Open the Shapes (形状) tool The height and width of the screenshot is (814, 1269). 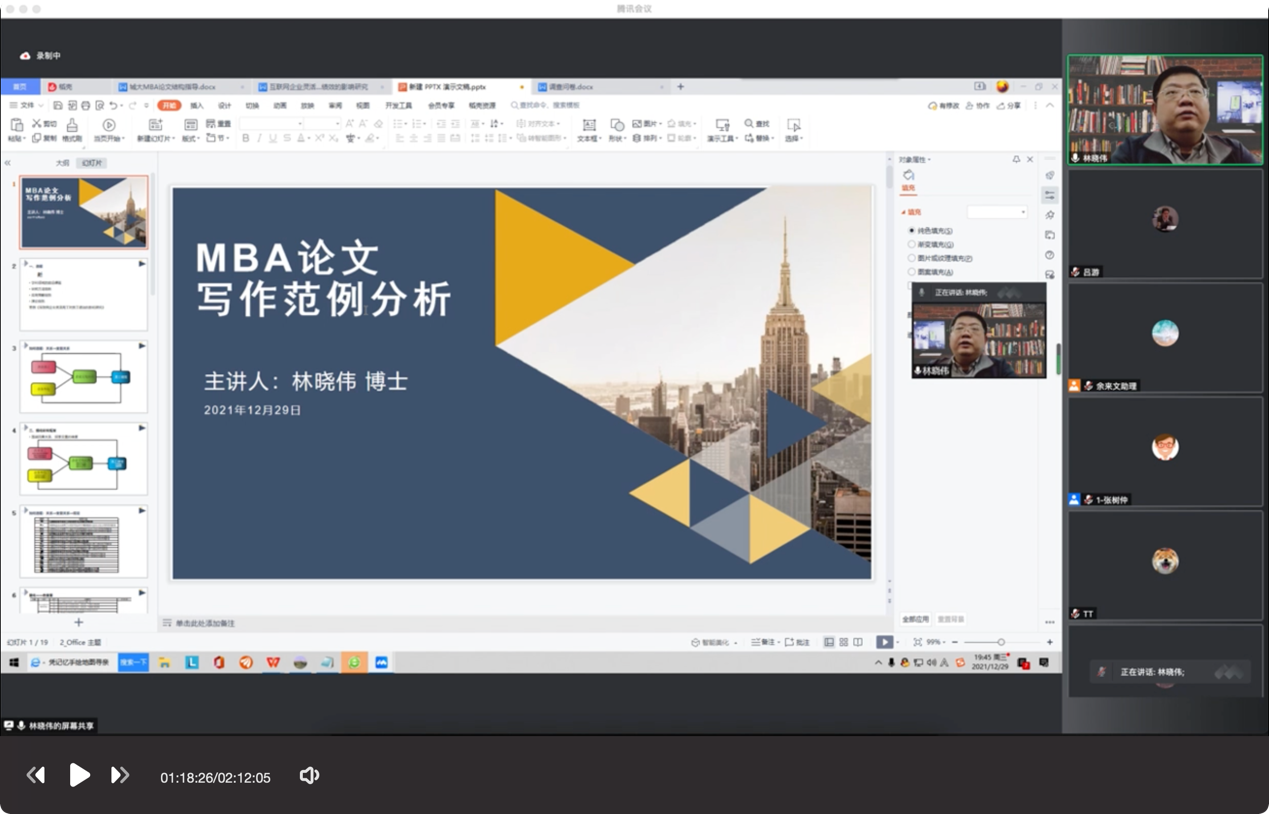click(617, 125)
